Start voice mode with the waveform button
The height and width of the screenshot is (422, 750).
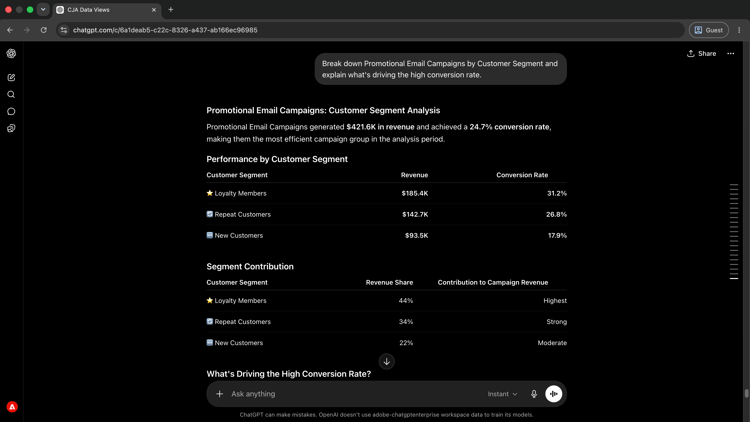coord(553,394)
